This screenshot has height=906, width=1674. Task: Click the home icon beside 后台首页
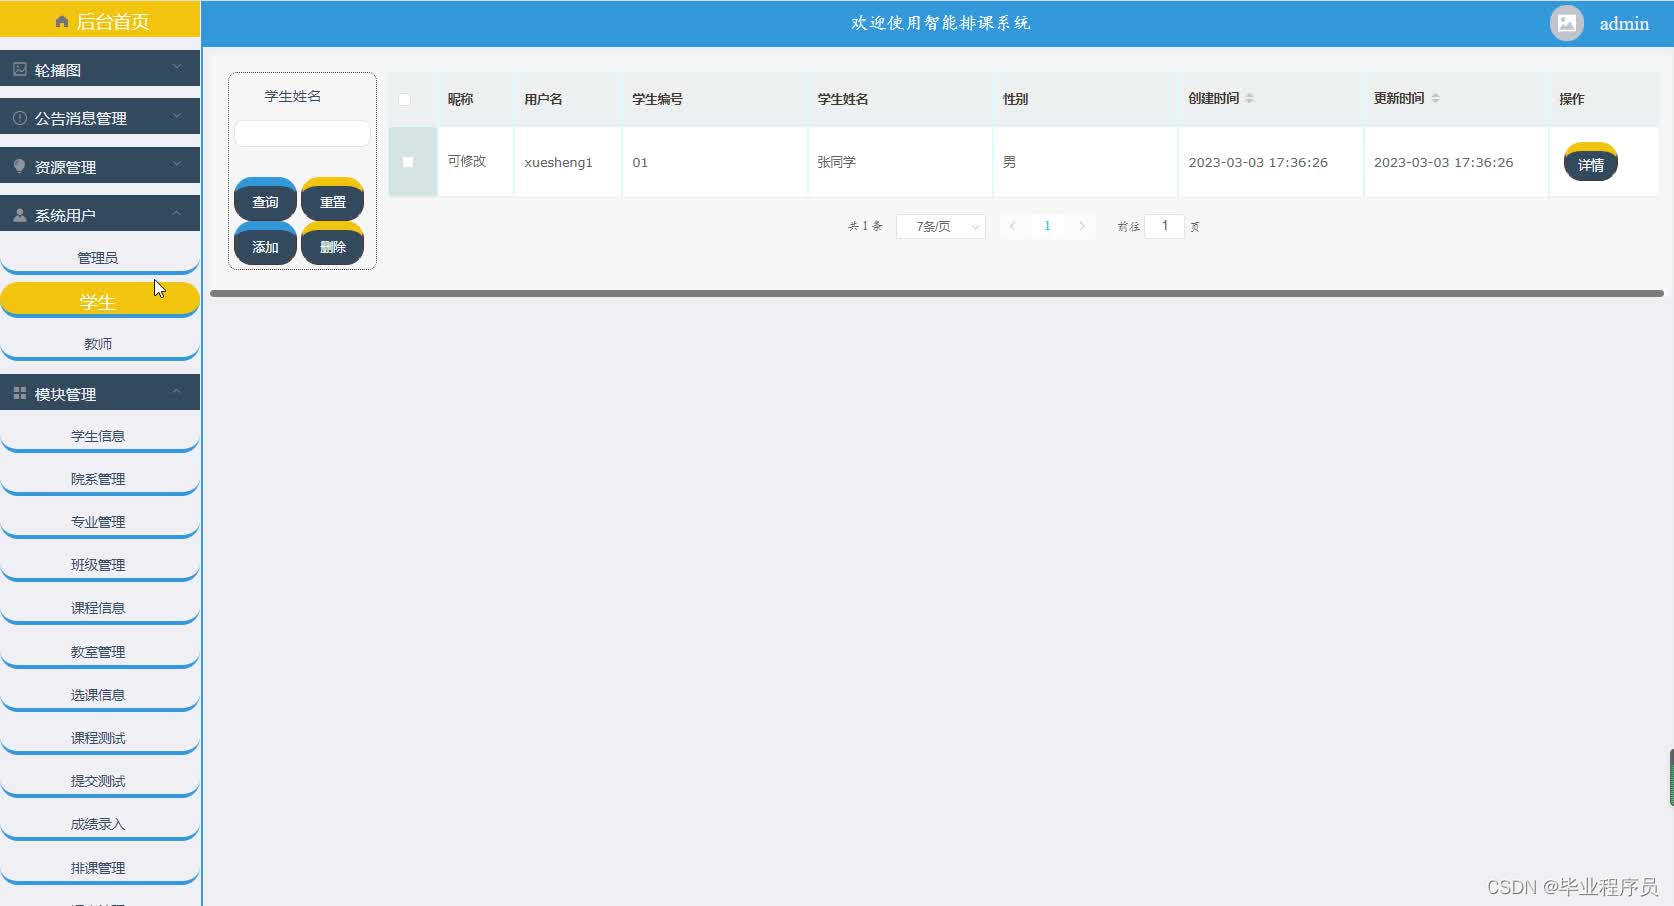pos(62,21)
